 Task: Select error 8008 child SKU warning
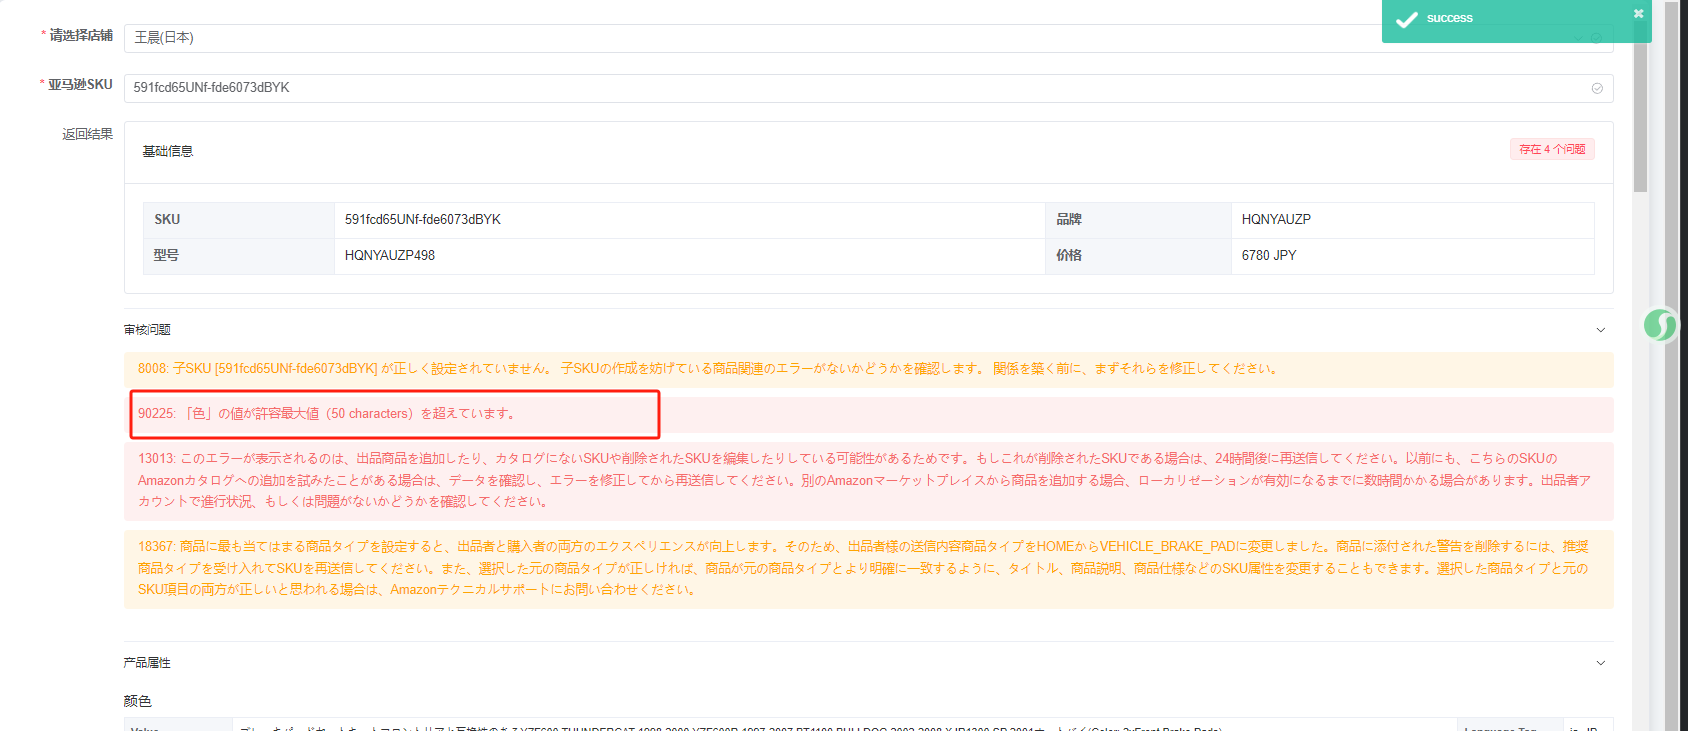(706, 369)
